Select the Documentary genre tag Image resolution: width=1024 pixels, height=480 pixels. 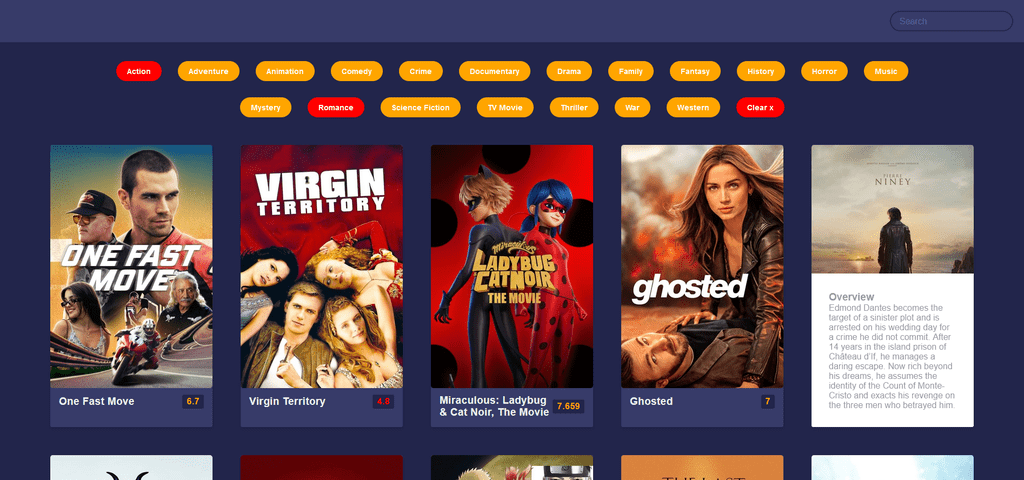pos(494,71)
